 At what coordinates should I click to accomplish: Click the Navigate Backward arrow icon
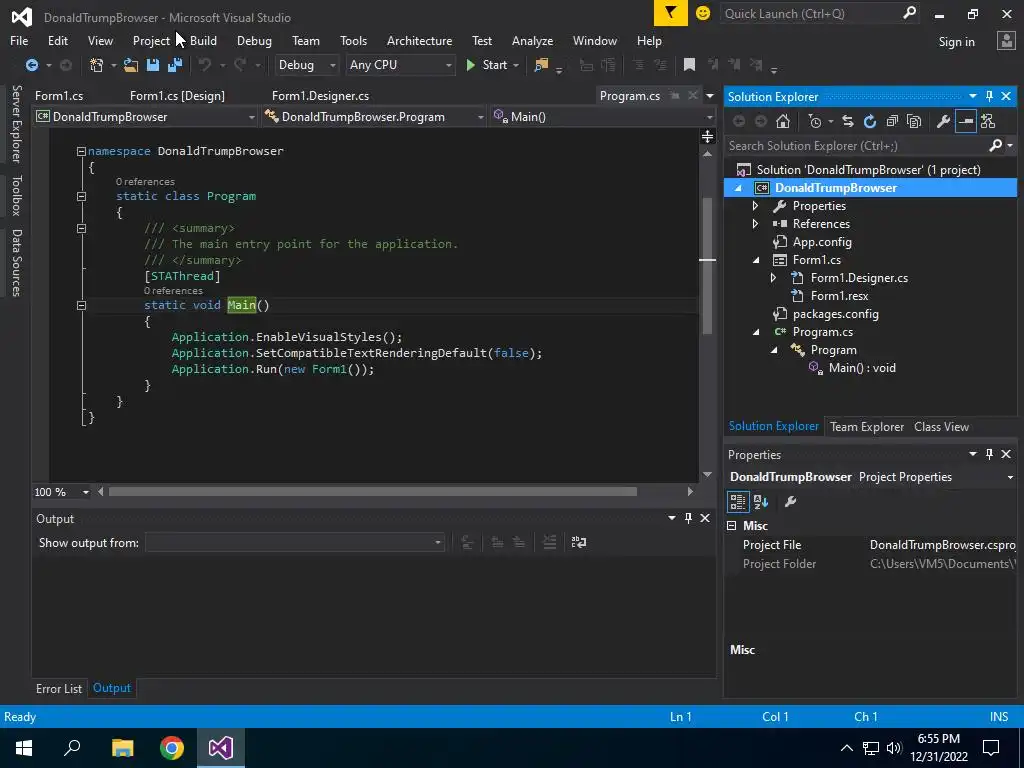(31, 65)
